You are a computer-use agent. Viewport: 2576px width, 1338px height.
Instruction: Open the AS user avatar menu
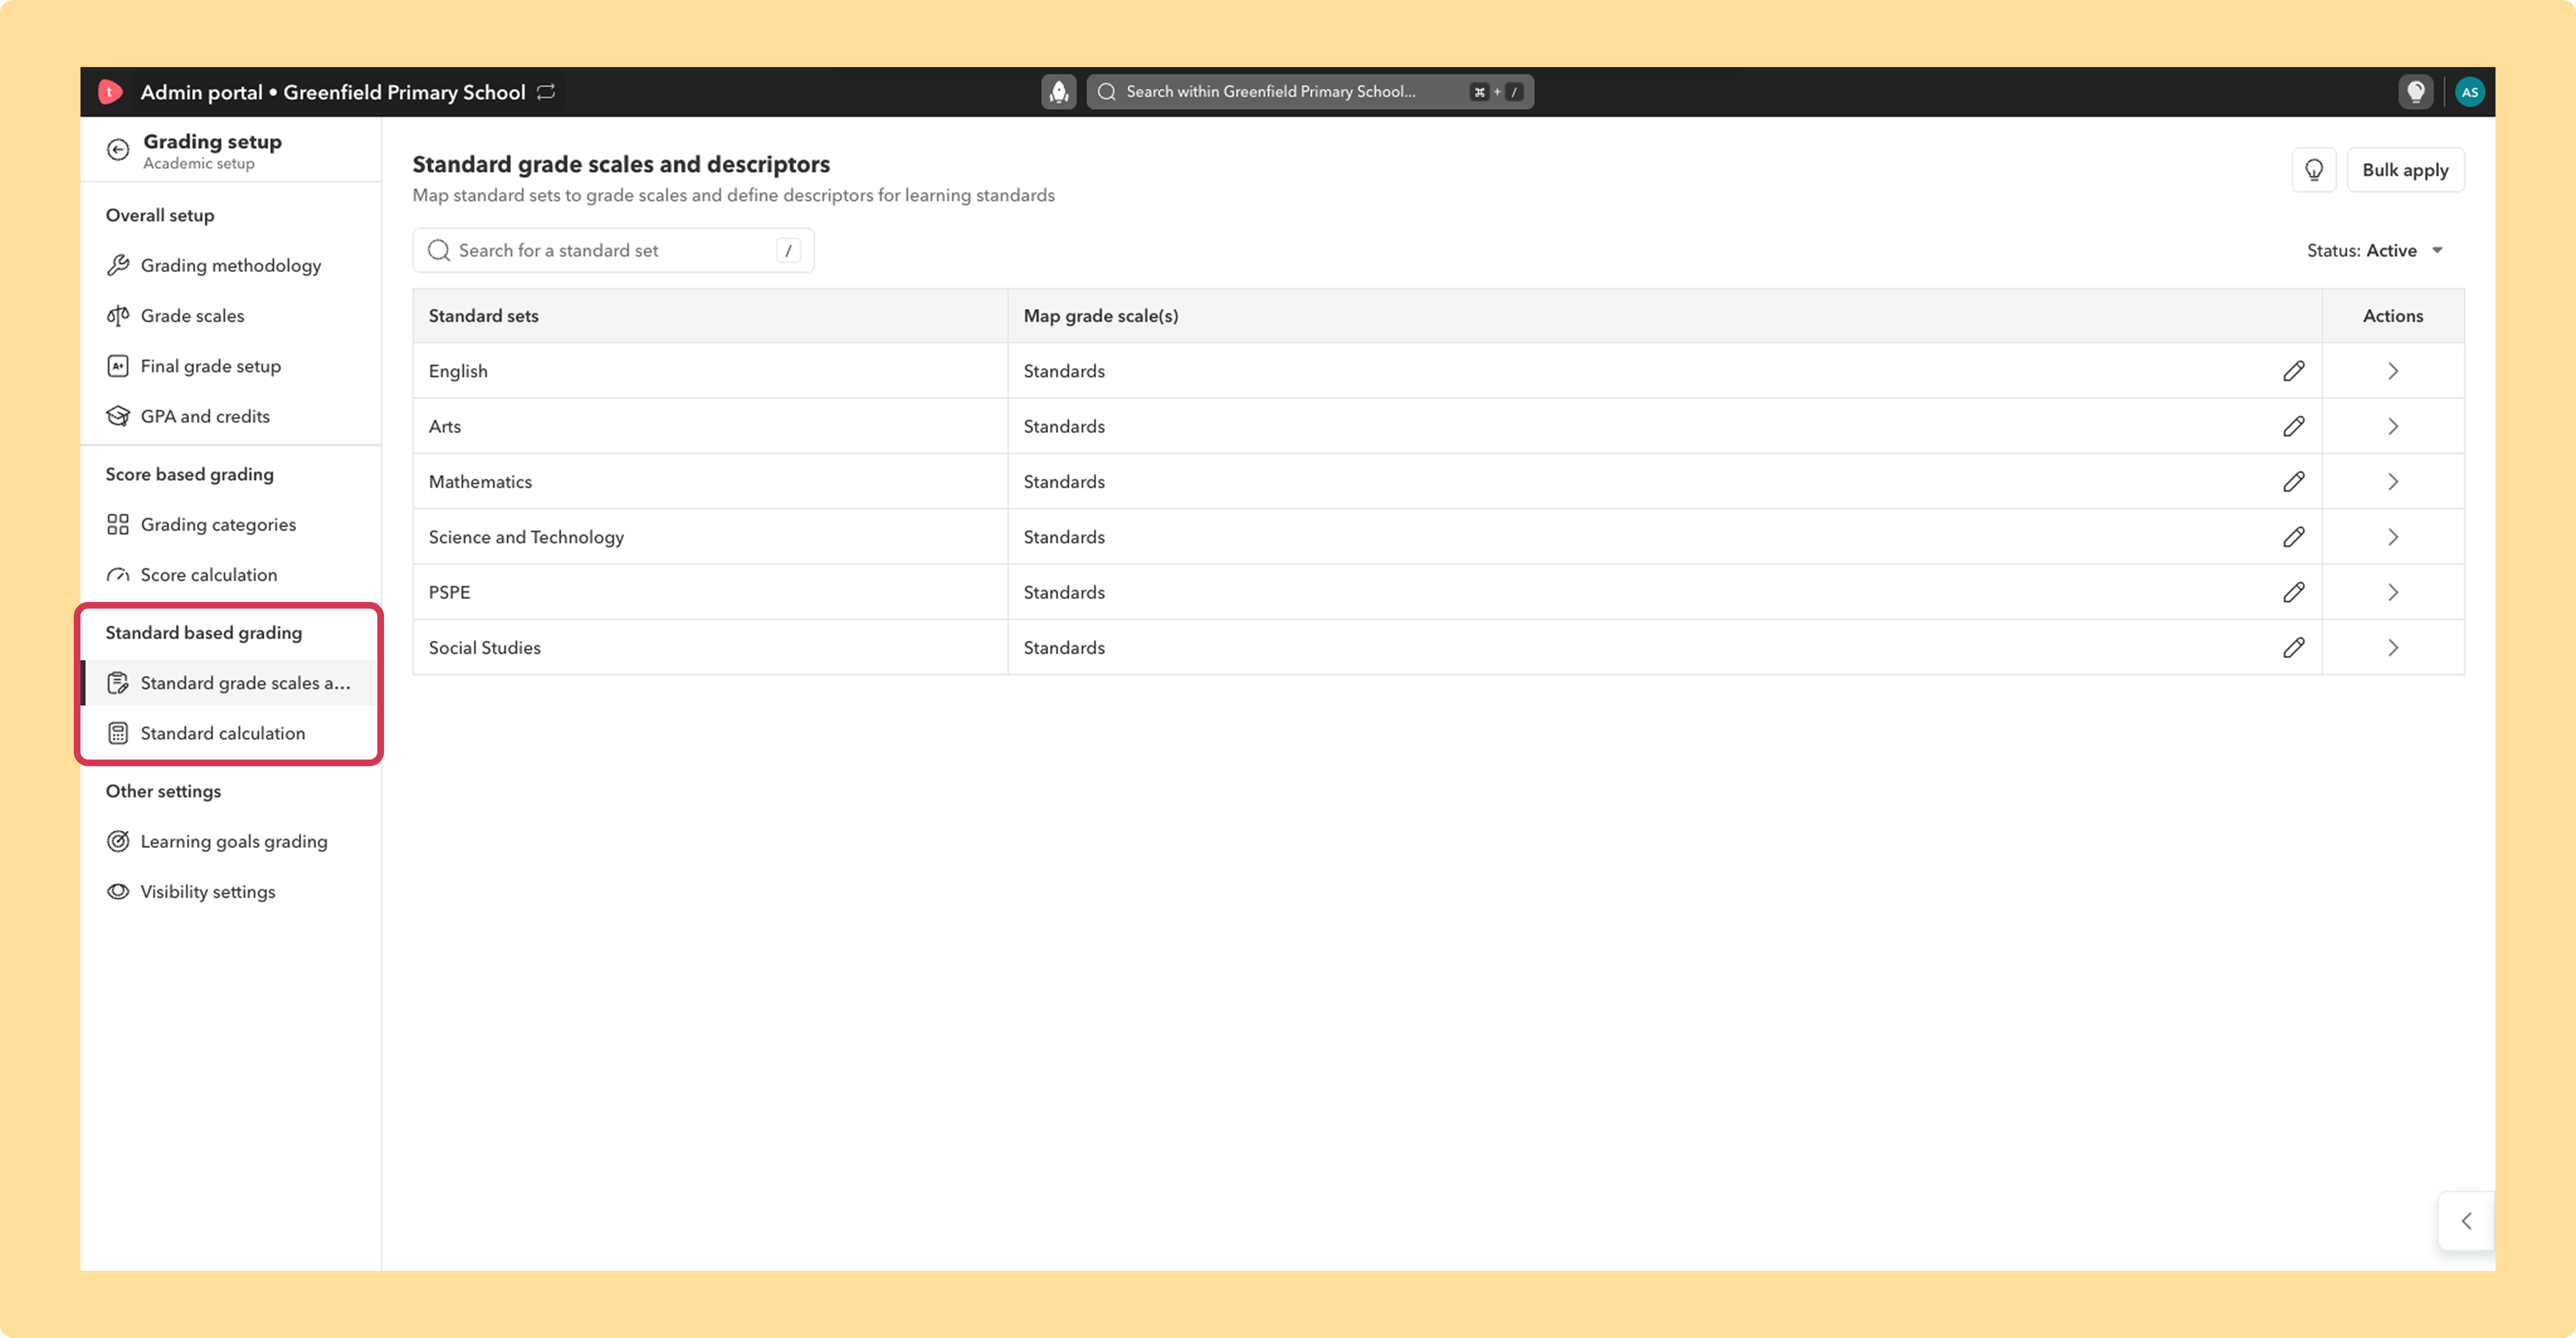(x=2470, y=92)
